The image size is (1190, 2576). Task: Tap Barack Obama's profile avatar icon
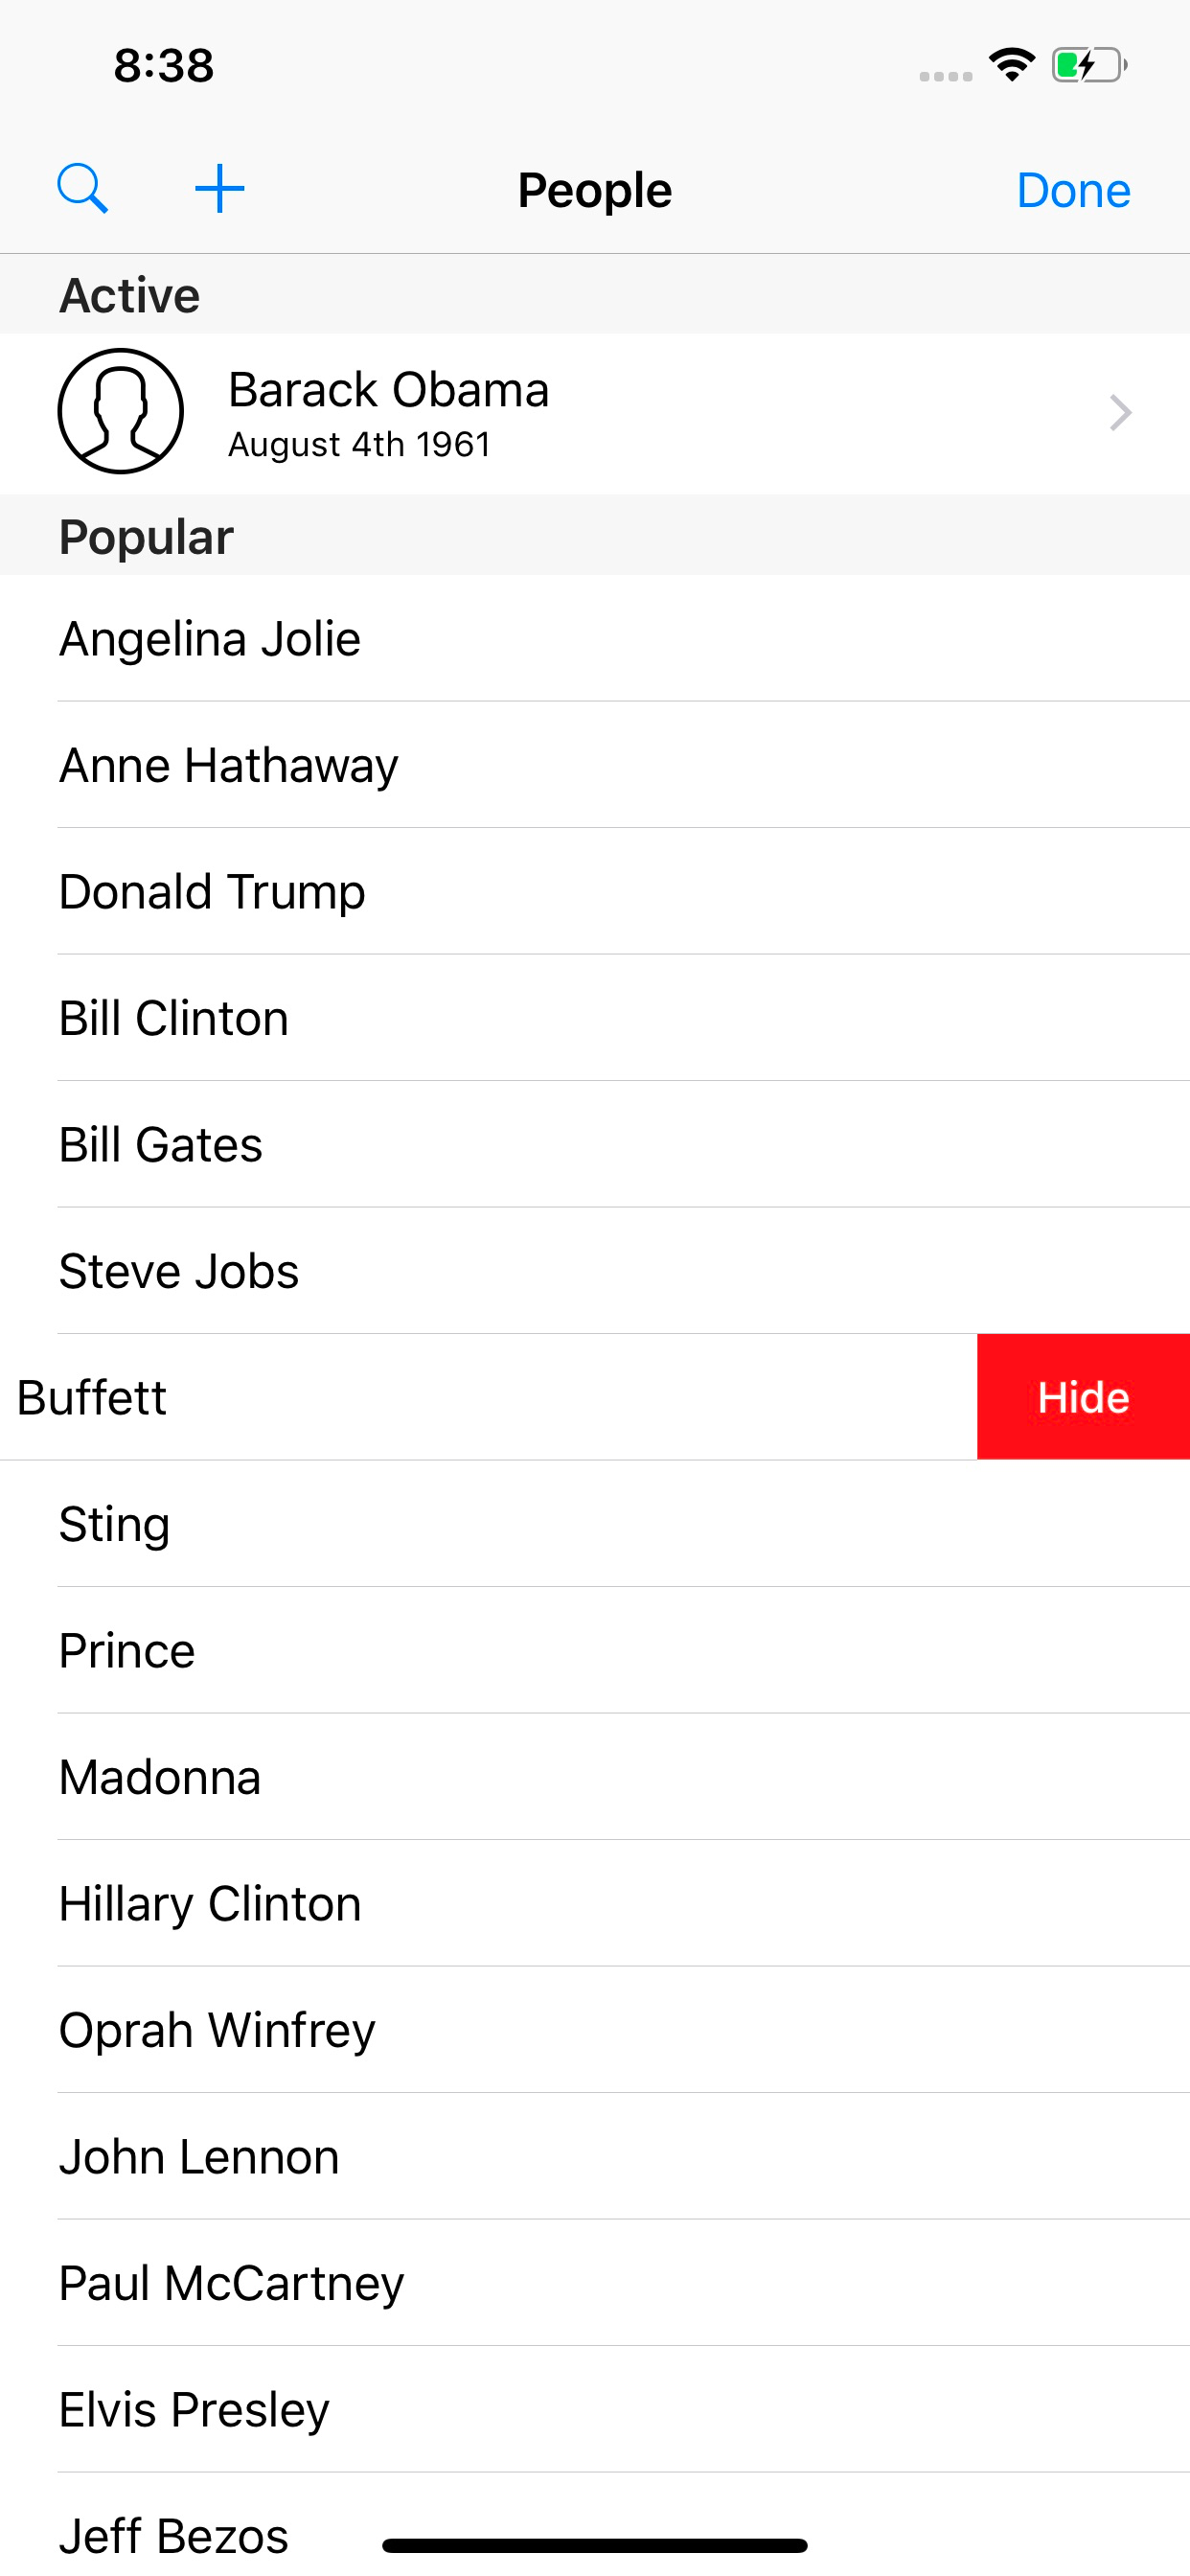[x=121, y=411]
